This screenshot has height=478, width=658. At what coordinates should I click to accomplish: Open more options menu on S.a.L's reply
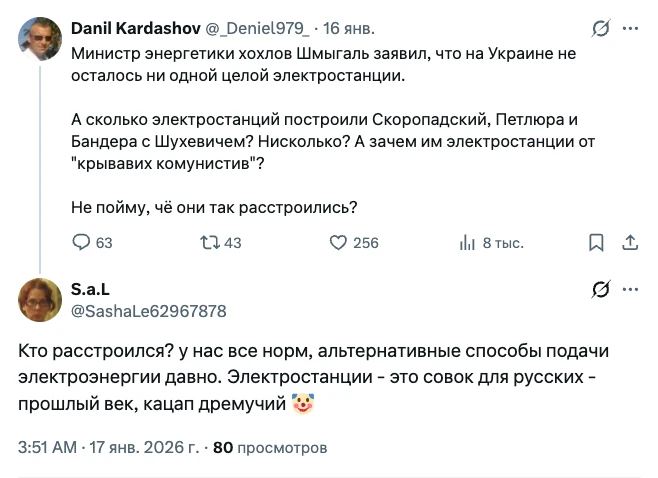(x=630, y=290)
